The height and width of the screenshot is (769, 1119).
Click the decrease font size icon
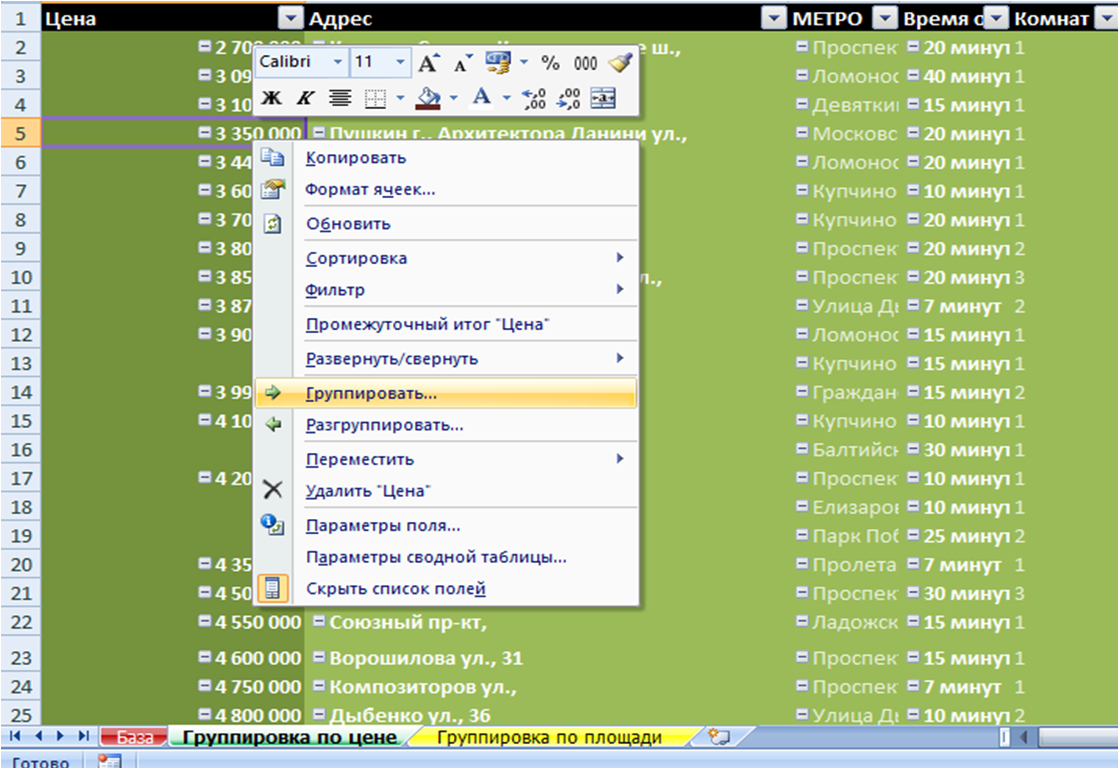(461, 63)
